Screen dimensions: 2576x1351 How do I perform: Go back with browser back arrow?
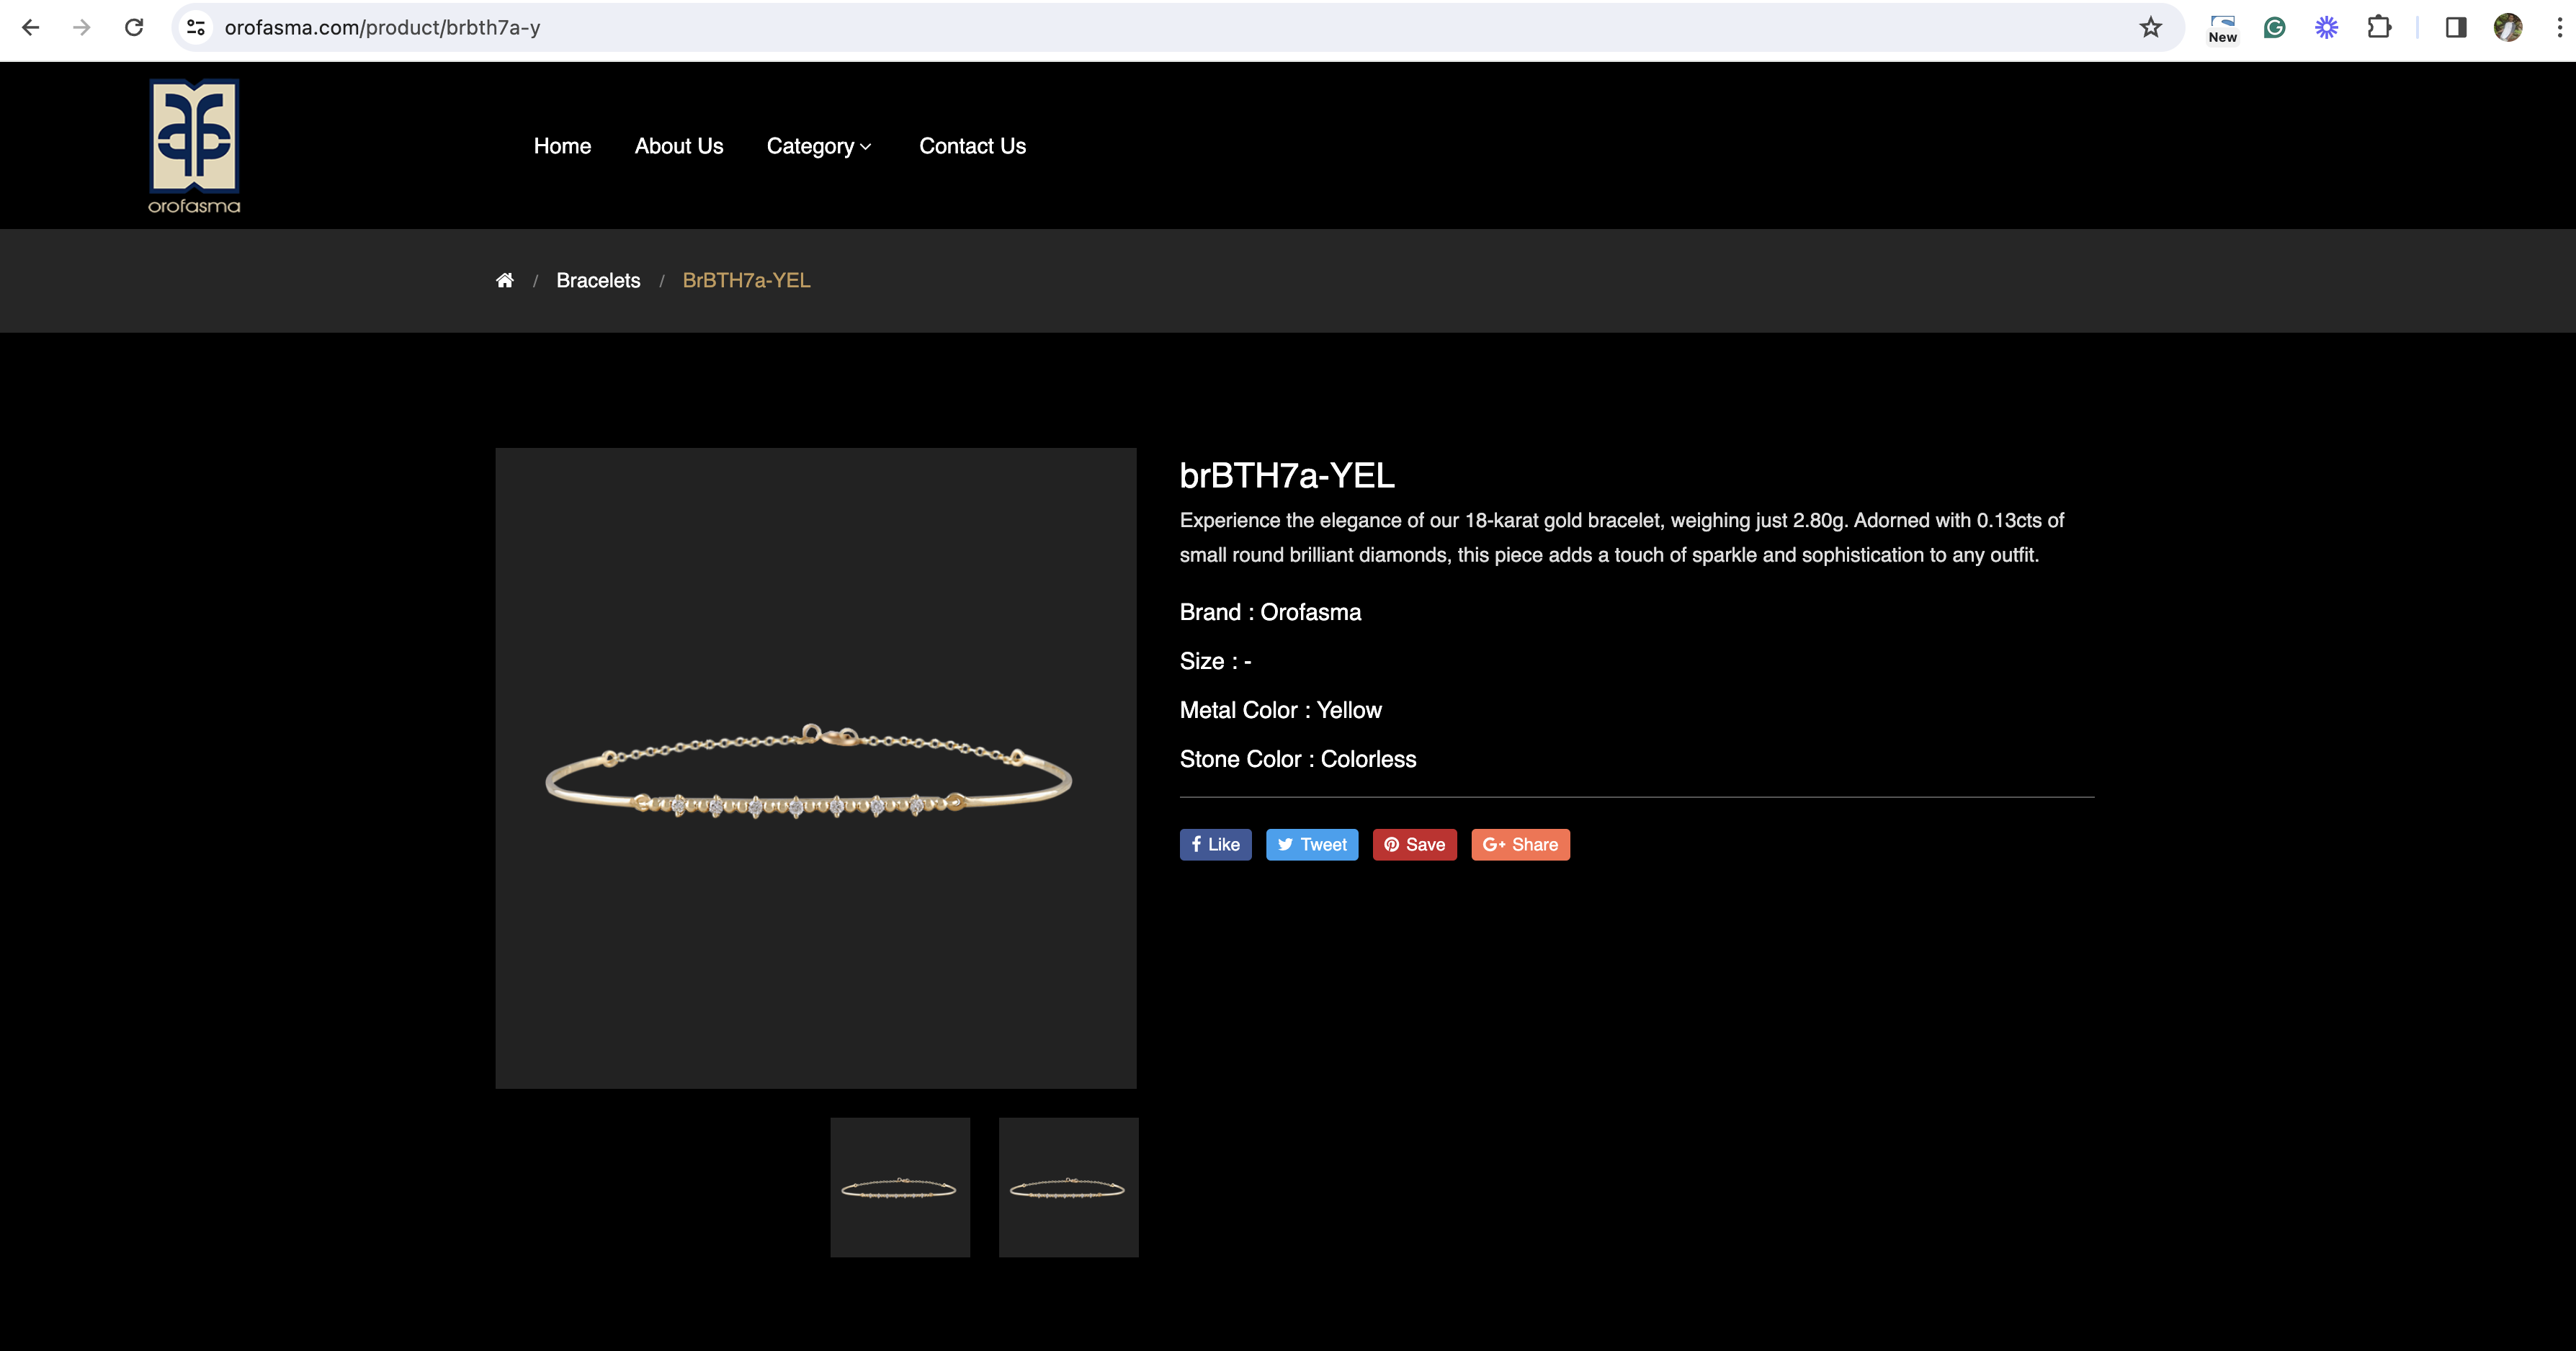pos(30,27)
